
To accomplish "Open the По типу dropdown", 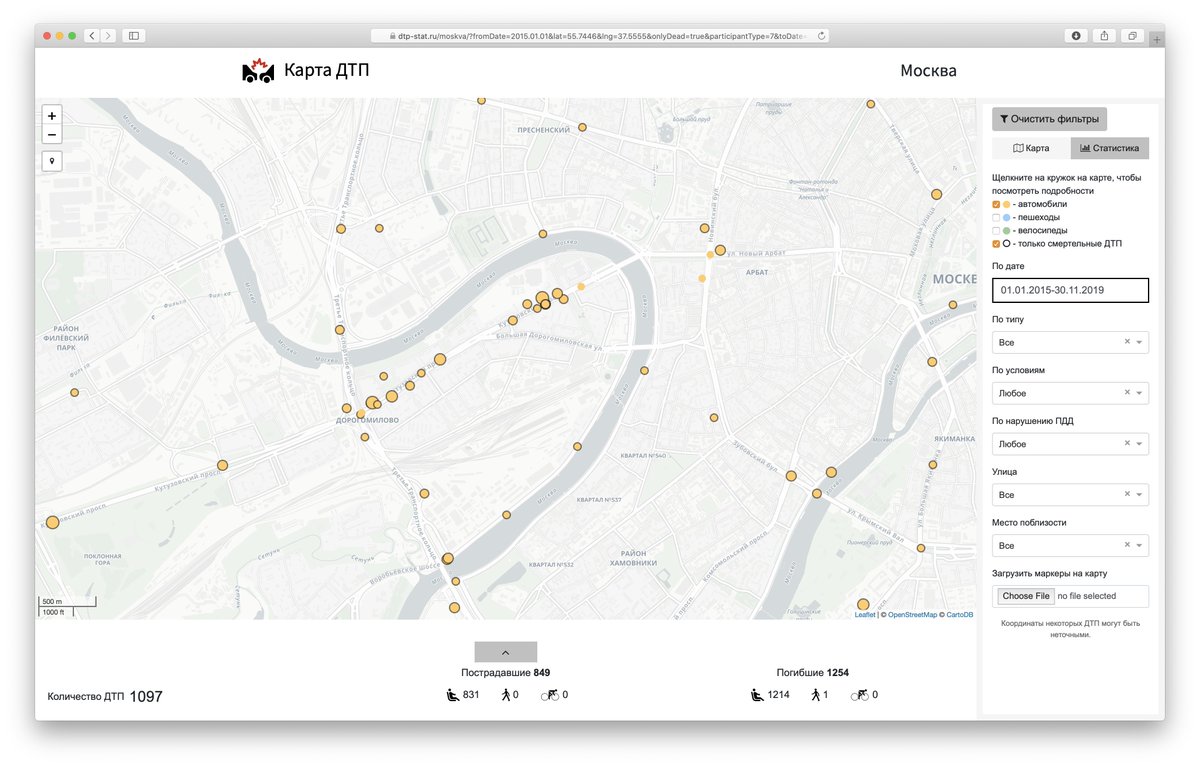I will (1138, 342).
